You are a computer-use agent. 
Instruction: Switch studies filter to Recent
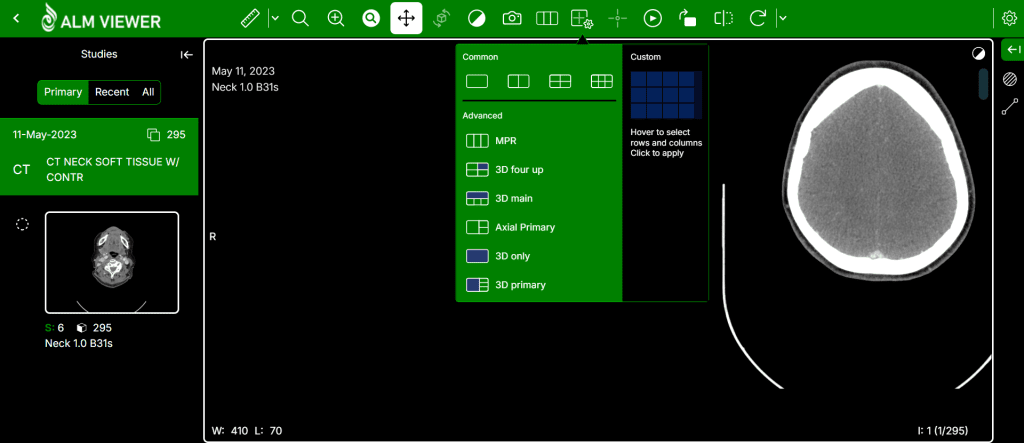tap(112, 92)
